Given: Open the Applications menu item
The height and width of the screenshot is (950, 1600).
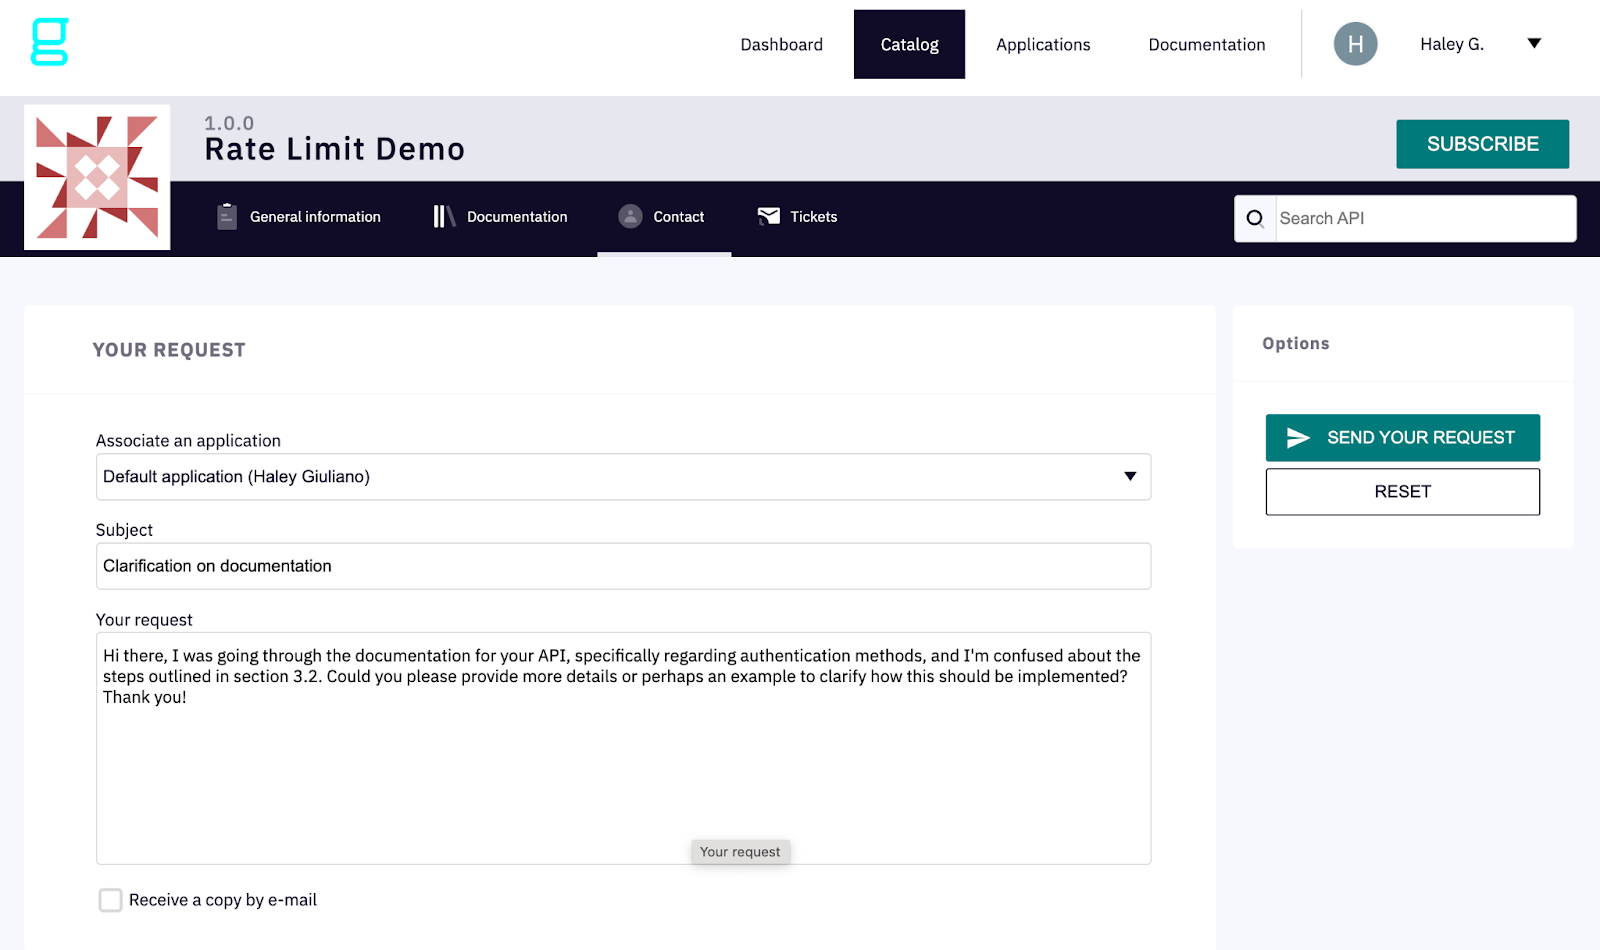Looking at the screenshot, I should pos(1043,44).
